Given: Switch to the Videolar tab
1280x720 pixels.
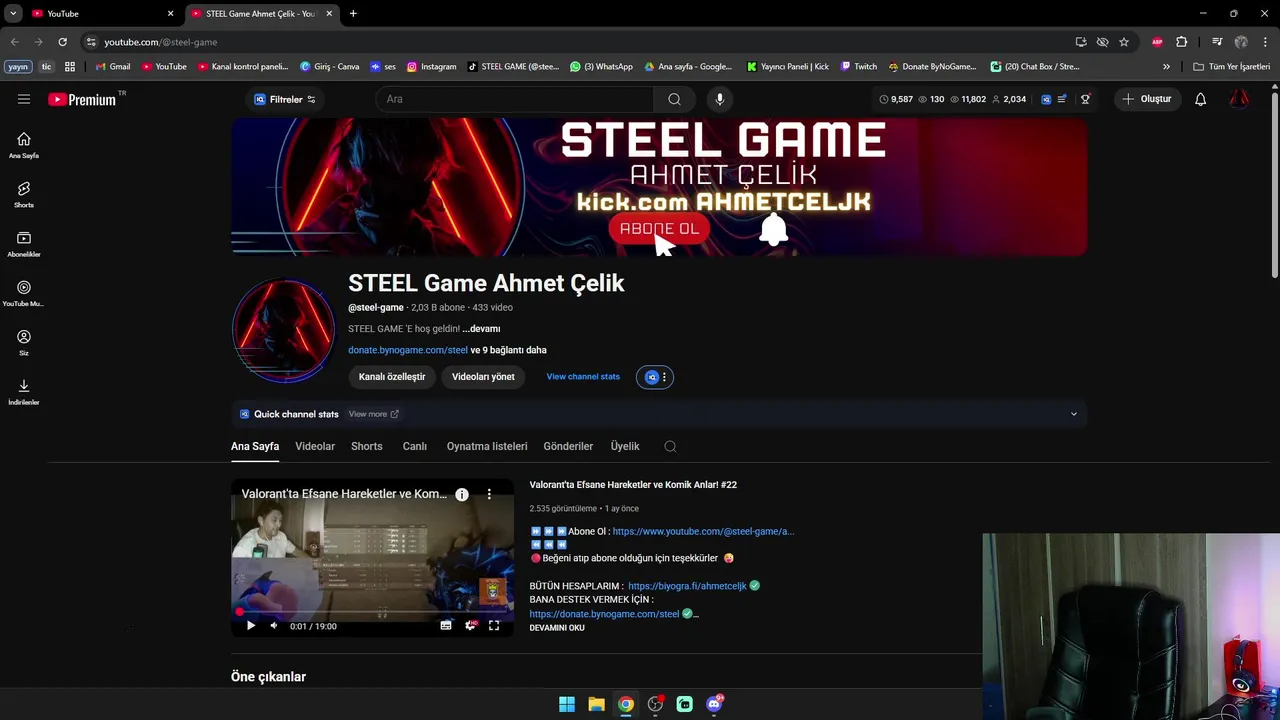Looking at the screenshot, I should click(315, 446).
